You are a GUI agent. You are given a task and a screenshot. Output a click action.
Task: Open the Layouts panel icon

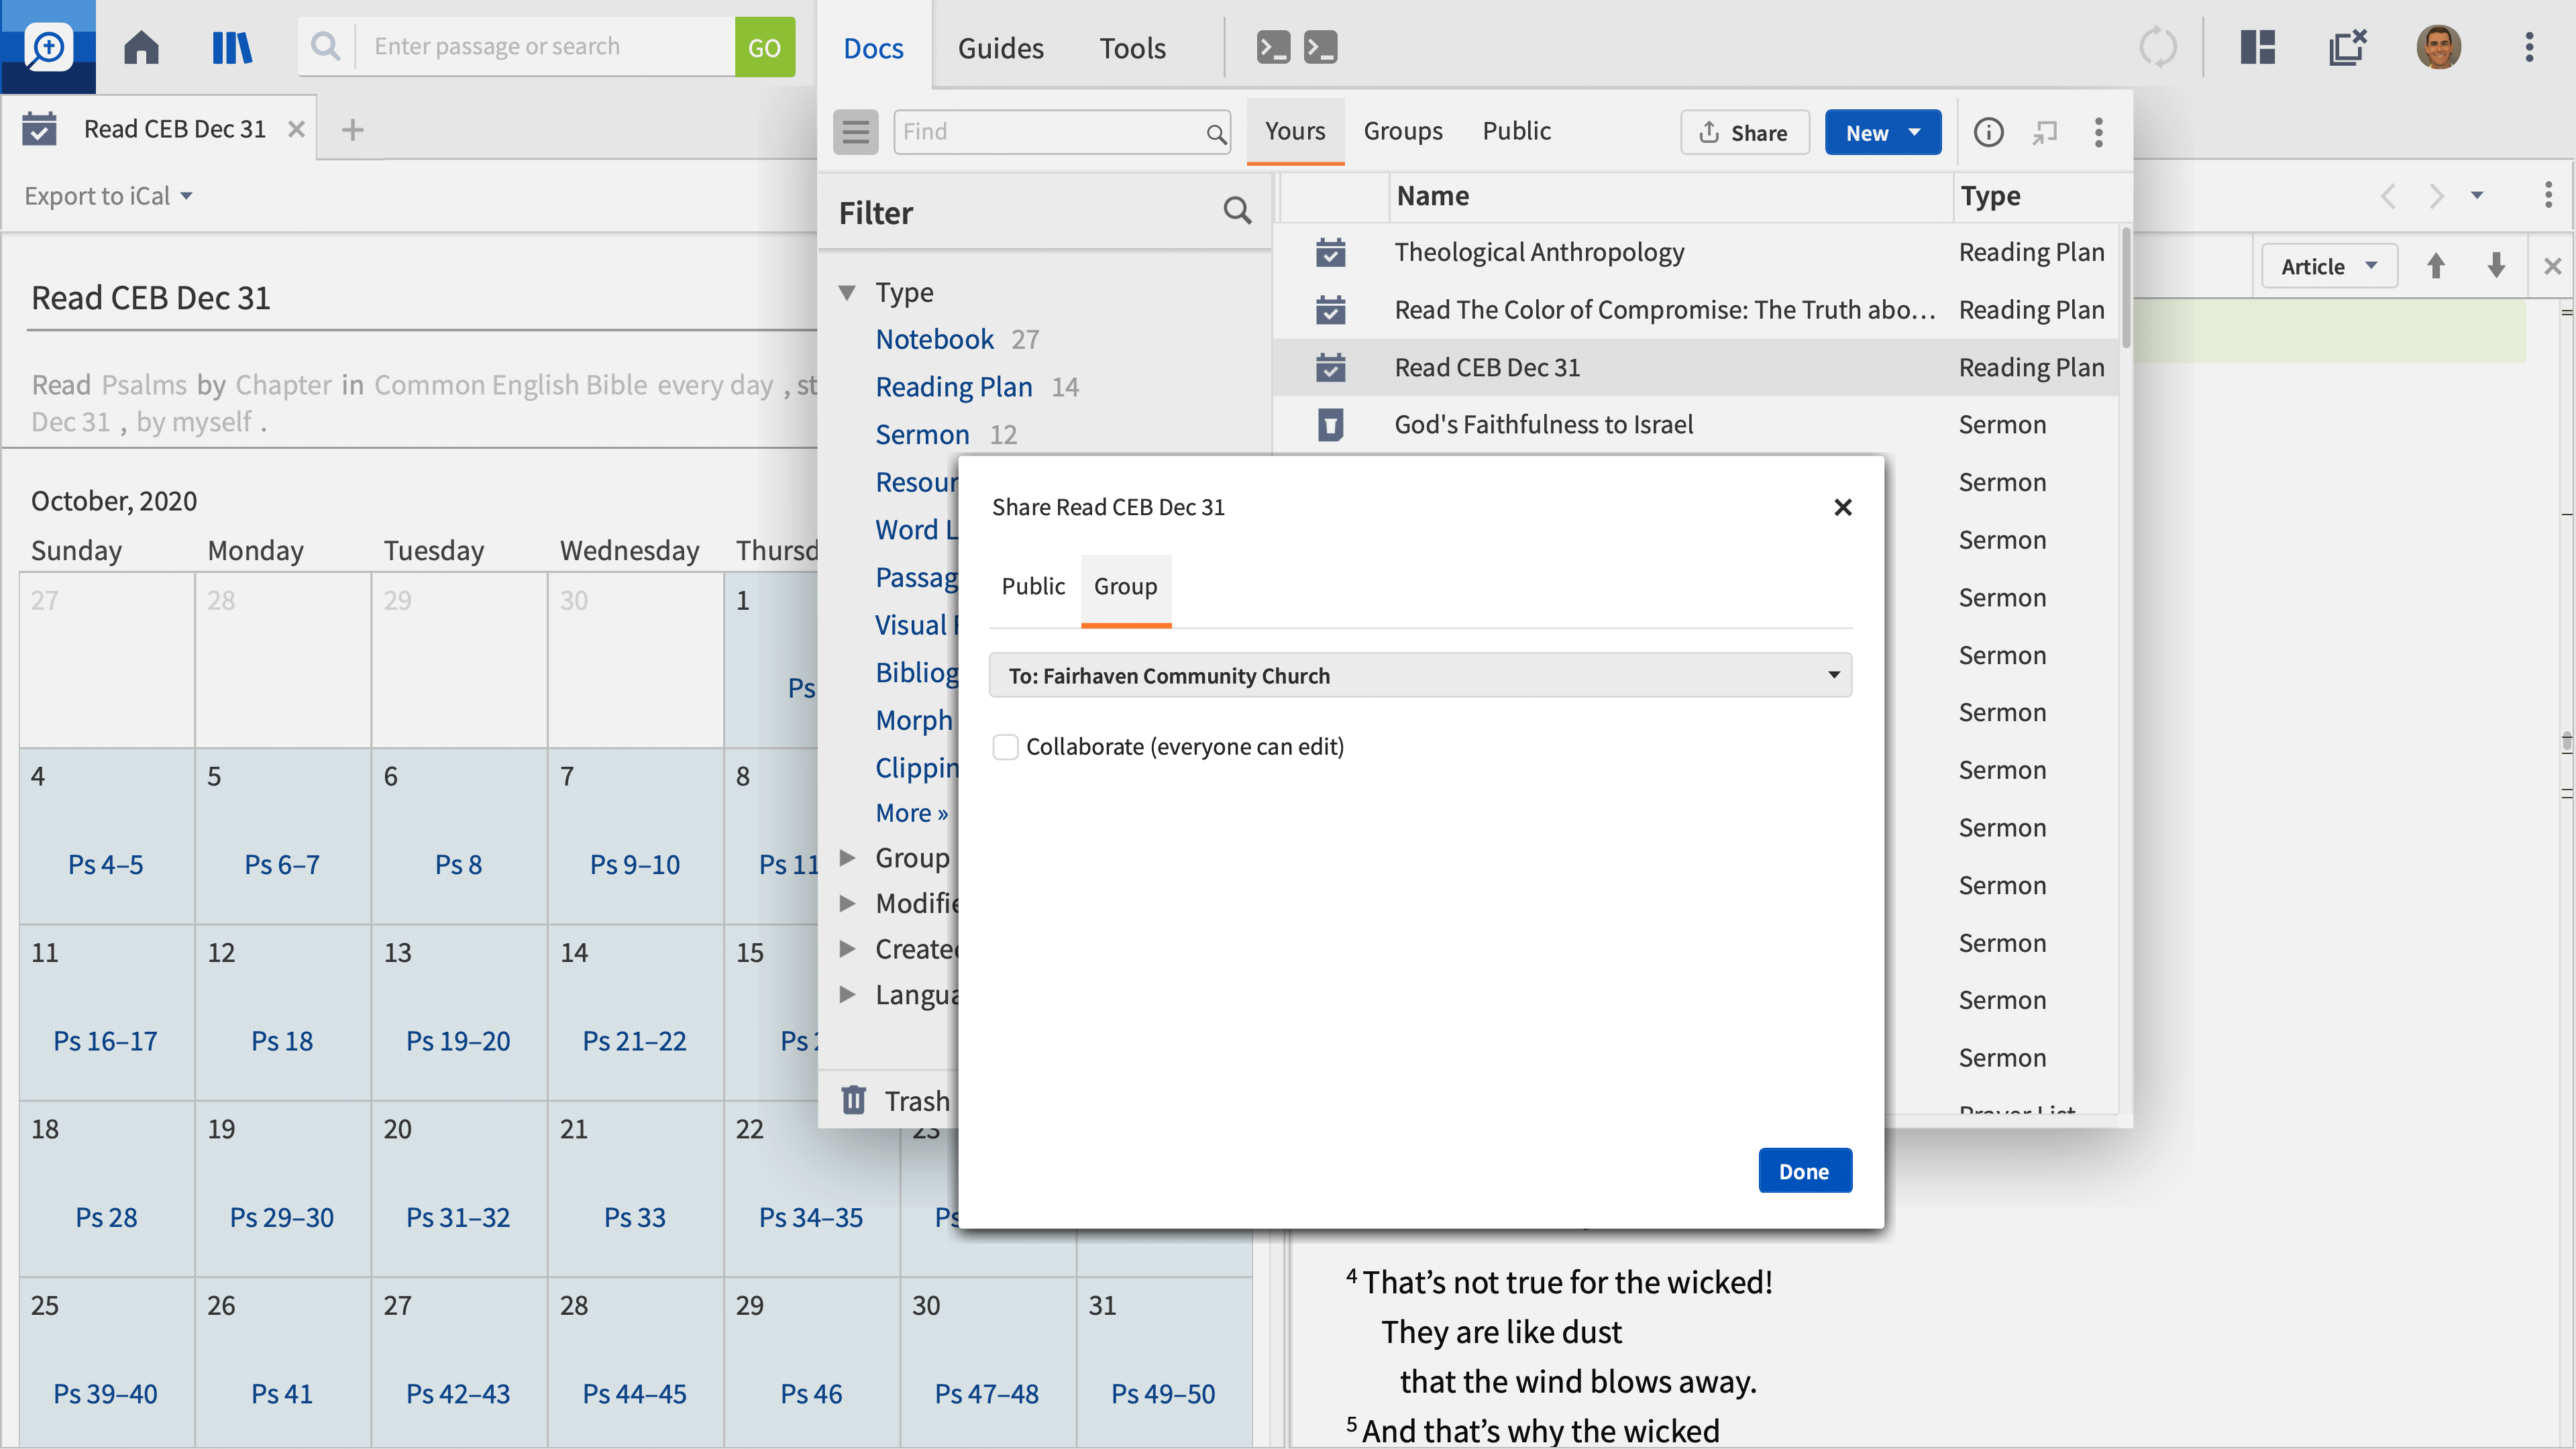coord(2258,47)
